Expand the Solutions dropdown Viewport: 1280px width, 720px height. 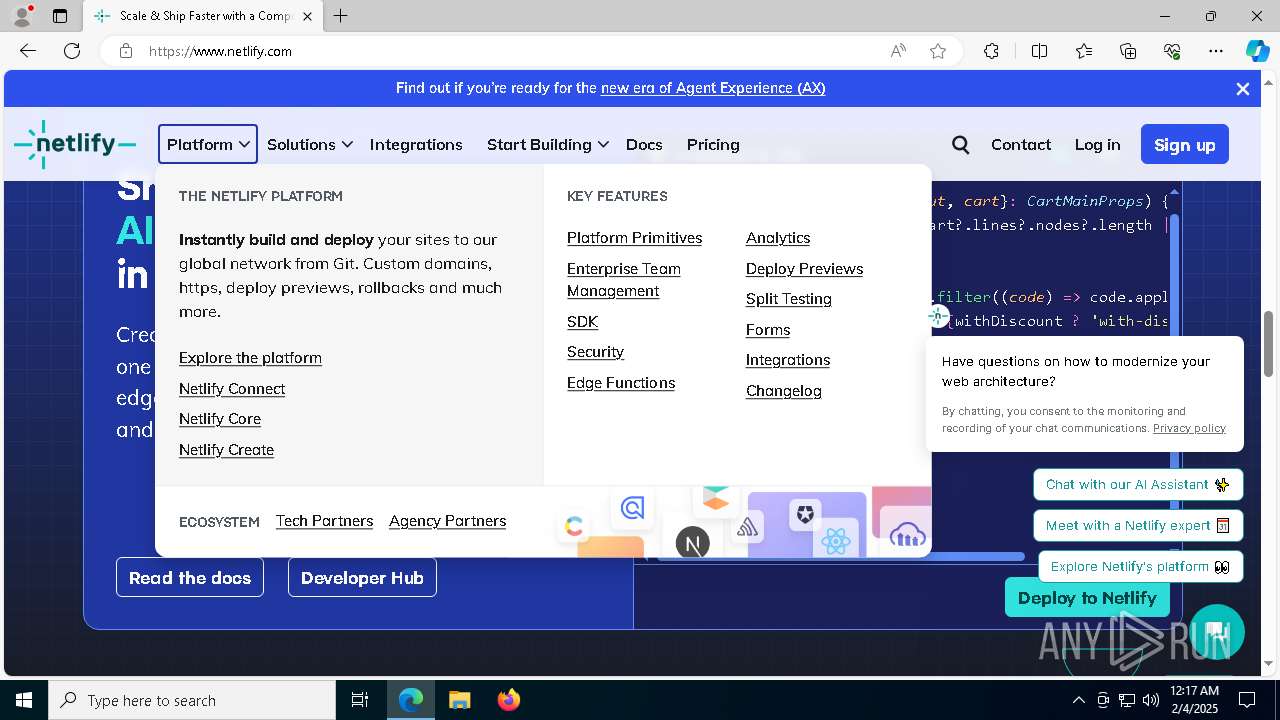(x=310, y=144)
